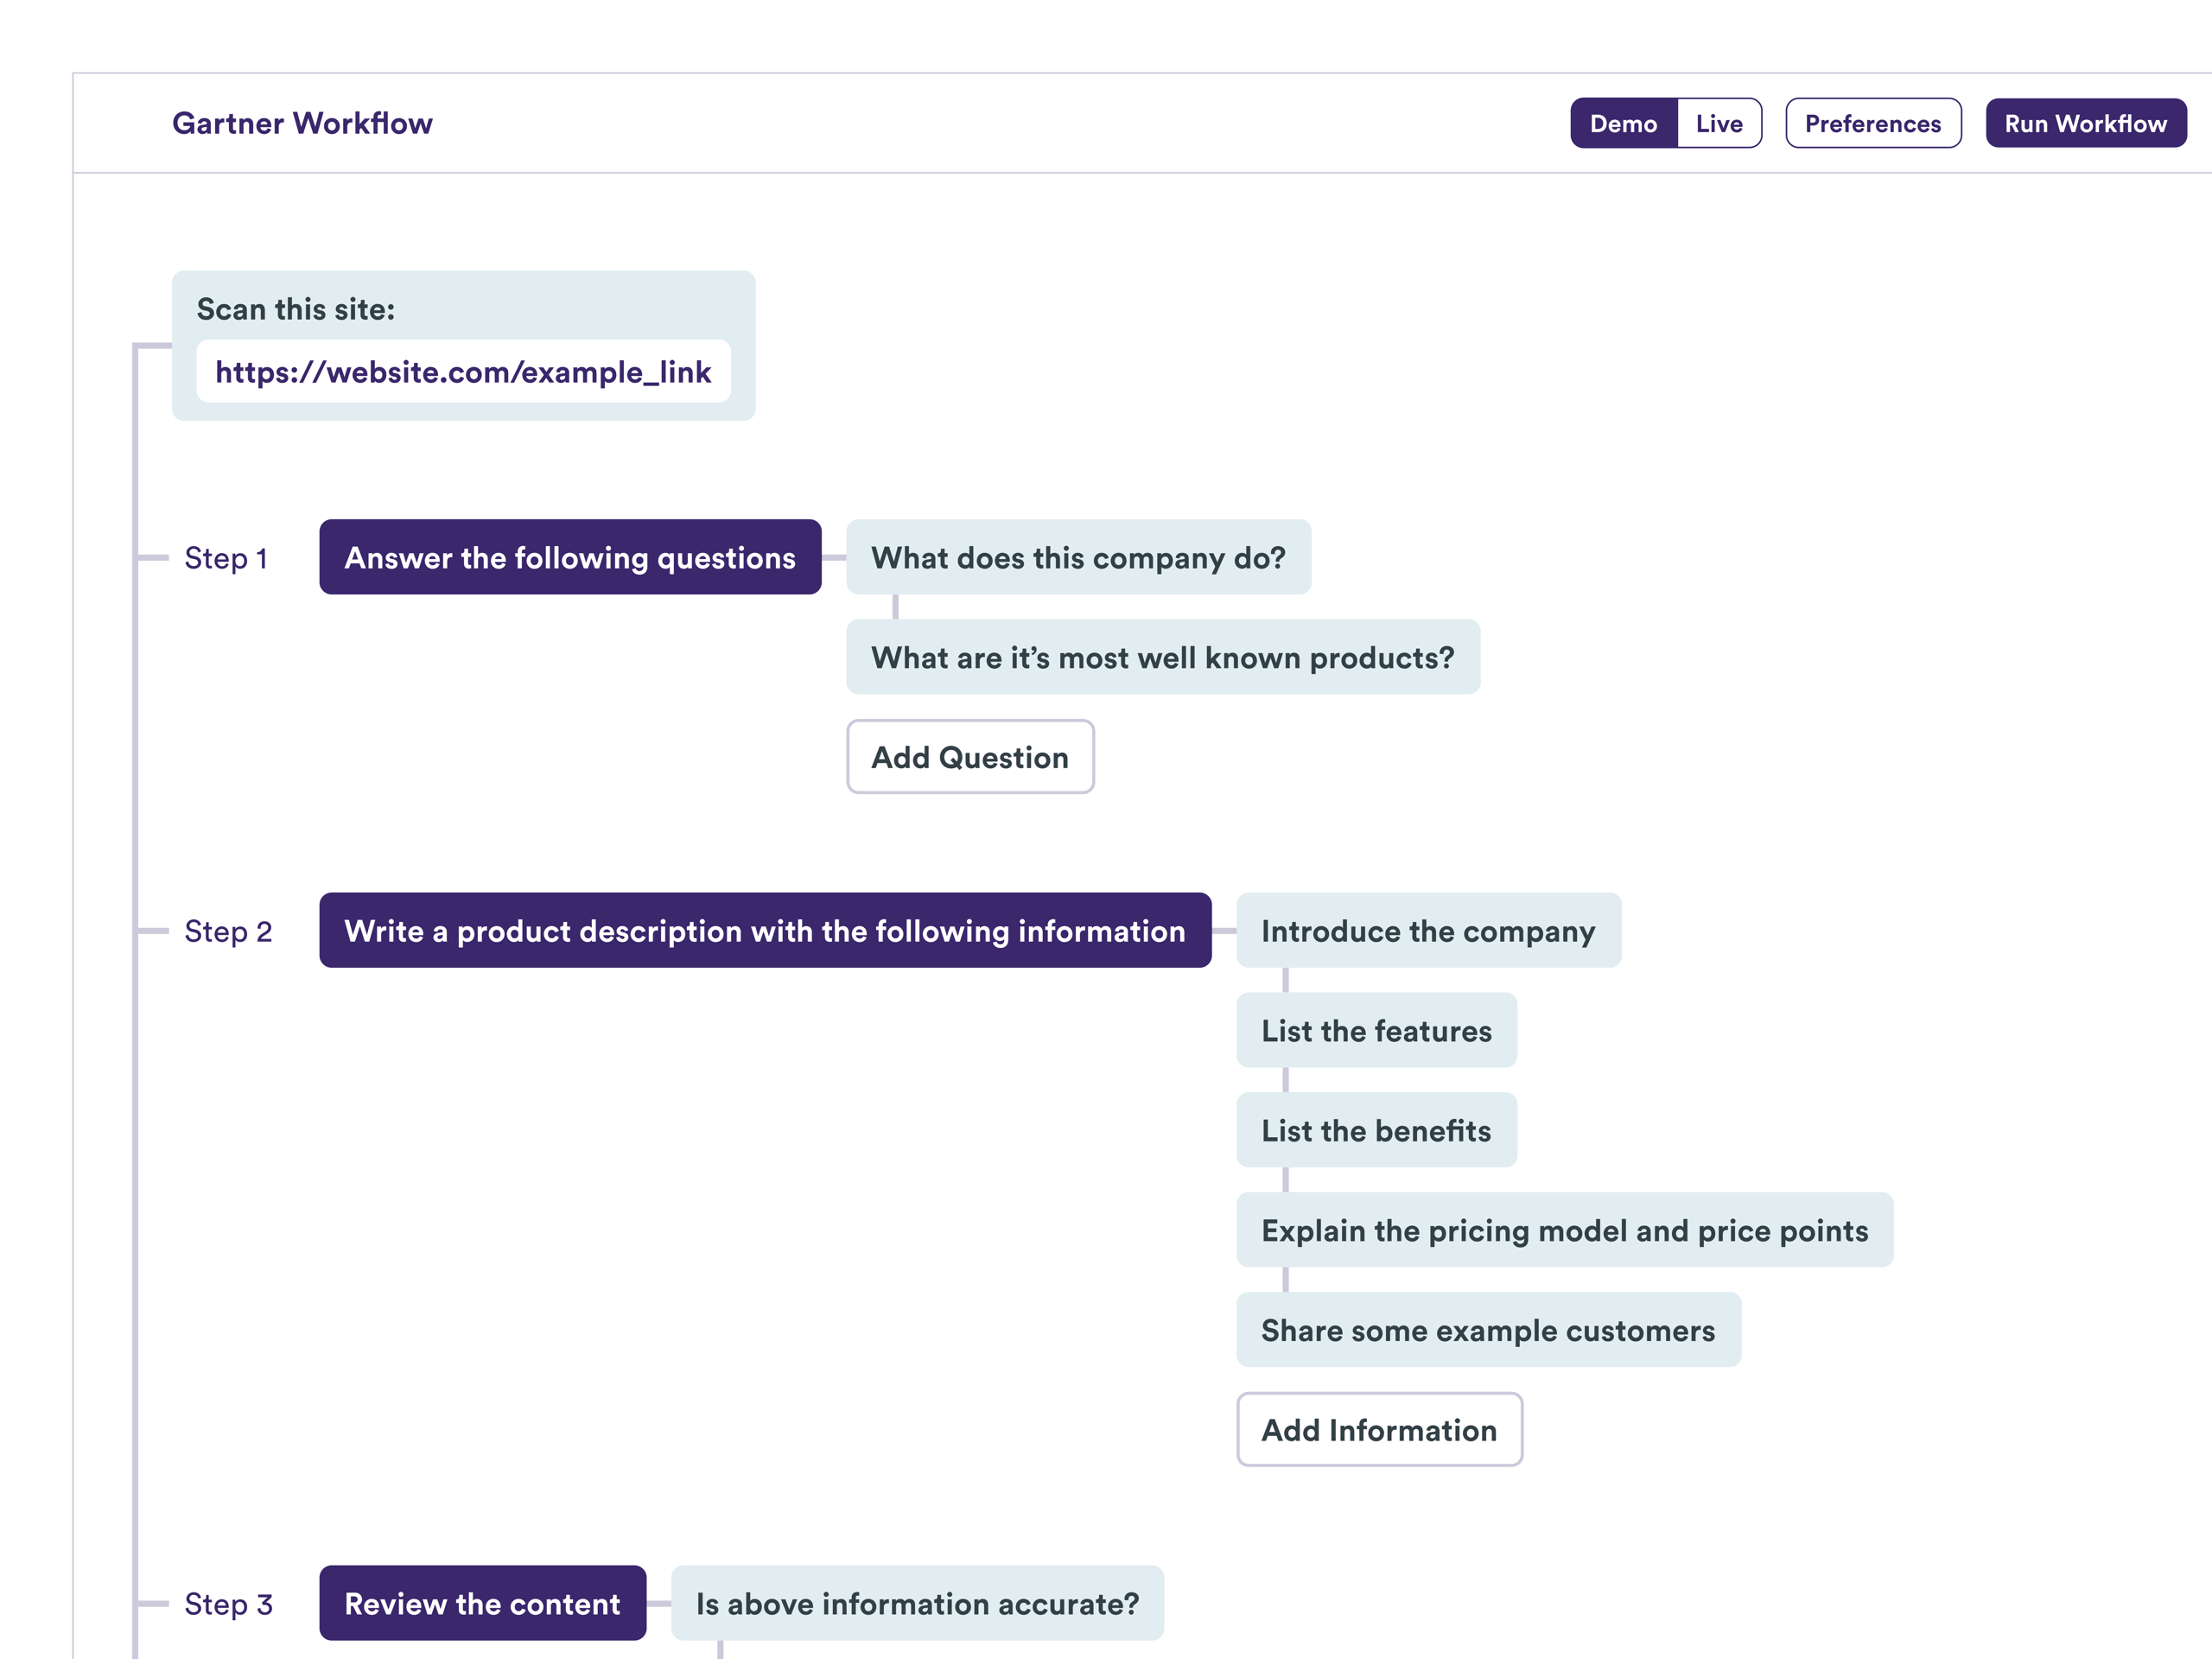Image resolution: width=2212 pixels, height=1659 pixels.
Task: Select 'What are it's most well known products?' question
Action: (1163, 657)
